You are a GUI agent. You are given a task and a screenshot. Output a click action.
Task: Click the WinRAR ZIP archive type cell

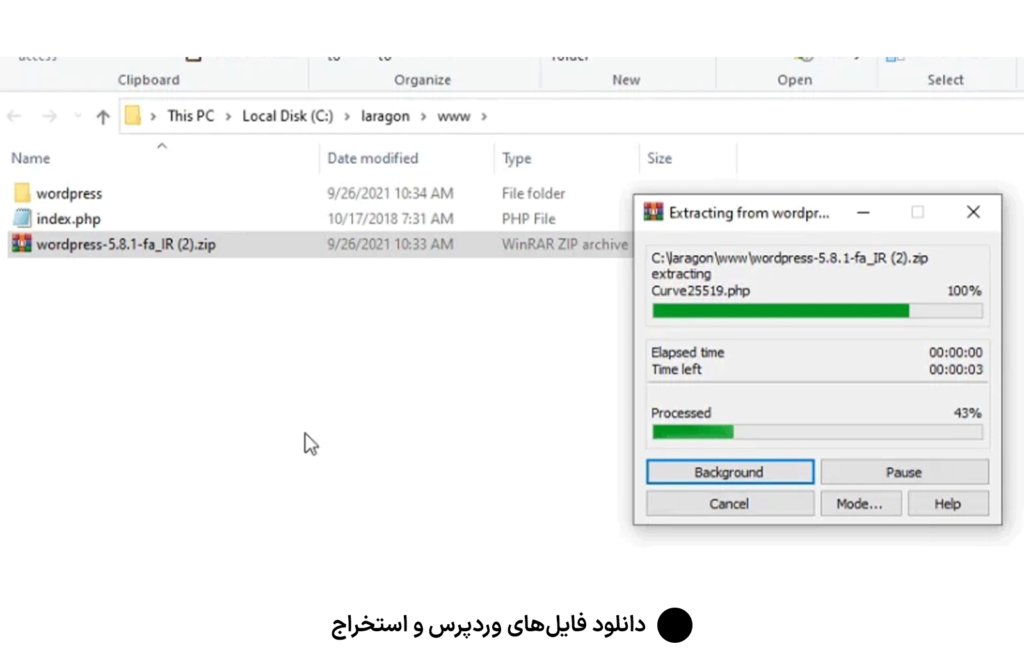tap(564, 244)
